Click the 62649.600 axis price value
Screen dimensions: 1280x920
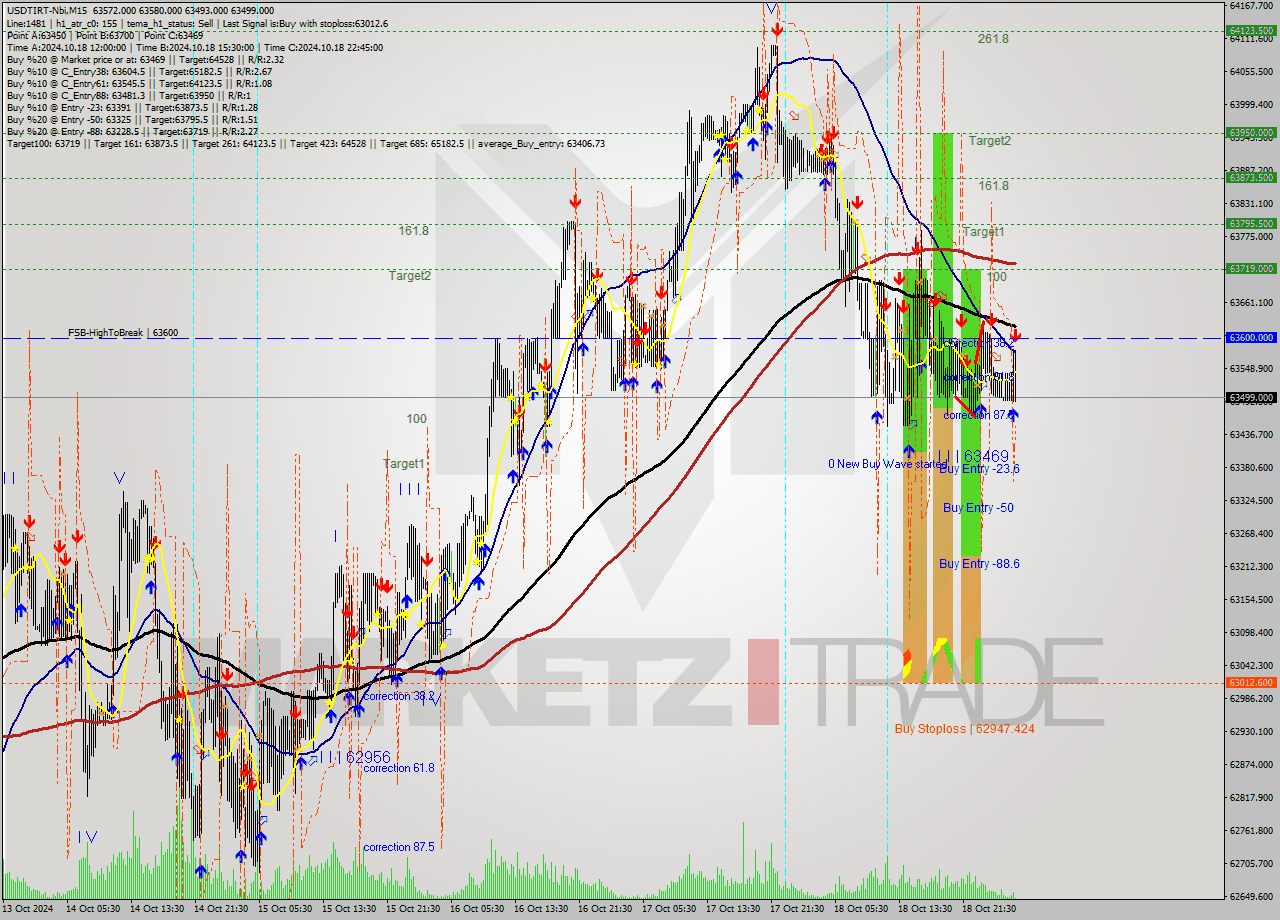(x=1250, y=896)
